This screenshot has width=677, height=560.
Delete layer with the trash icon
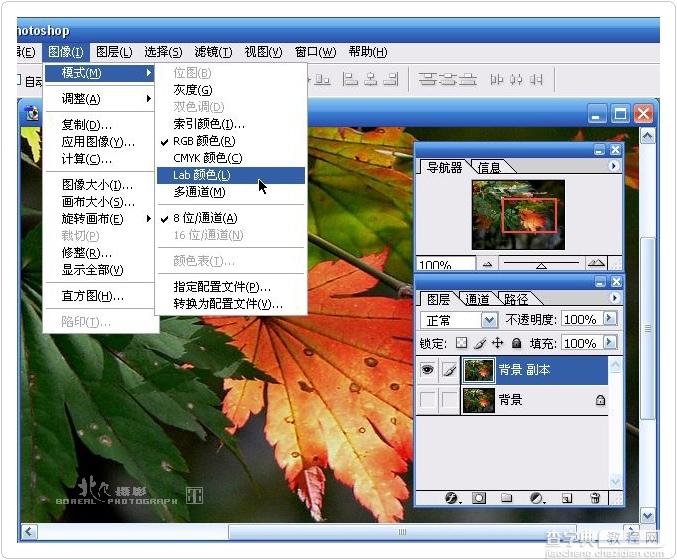[595, 498]
